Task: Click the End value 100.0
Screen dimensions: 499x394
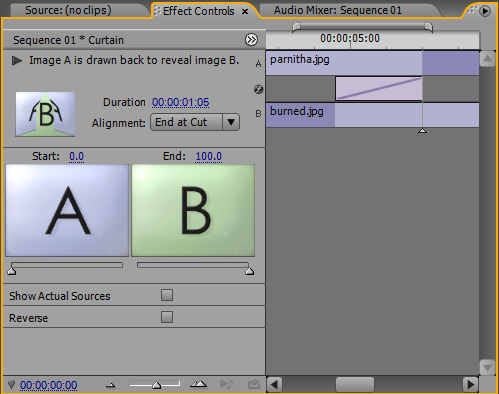Action: click(209, 156)
